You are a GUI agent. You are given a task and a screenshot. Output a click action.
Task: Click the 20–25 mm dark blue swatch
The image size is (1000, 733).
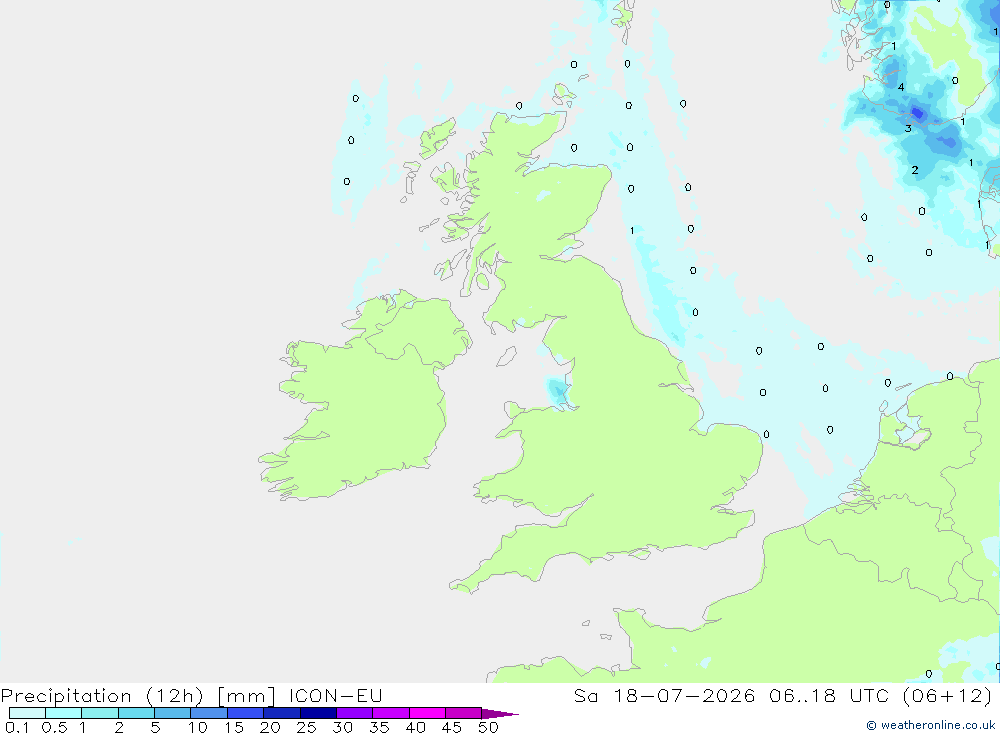click(281, 713)
